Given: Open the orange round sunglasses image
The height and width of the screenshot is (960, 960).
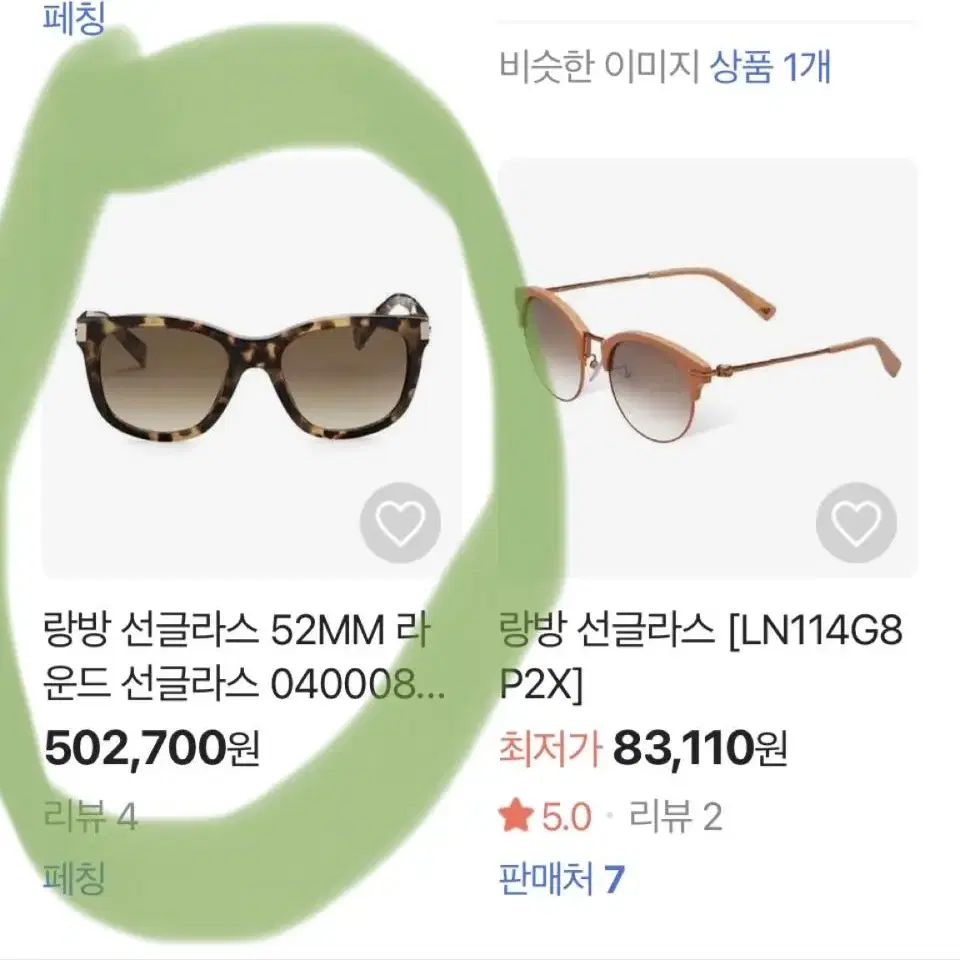Looking at the screenshot, I should pyautogui.click(x=708, y=368).
